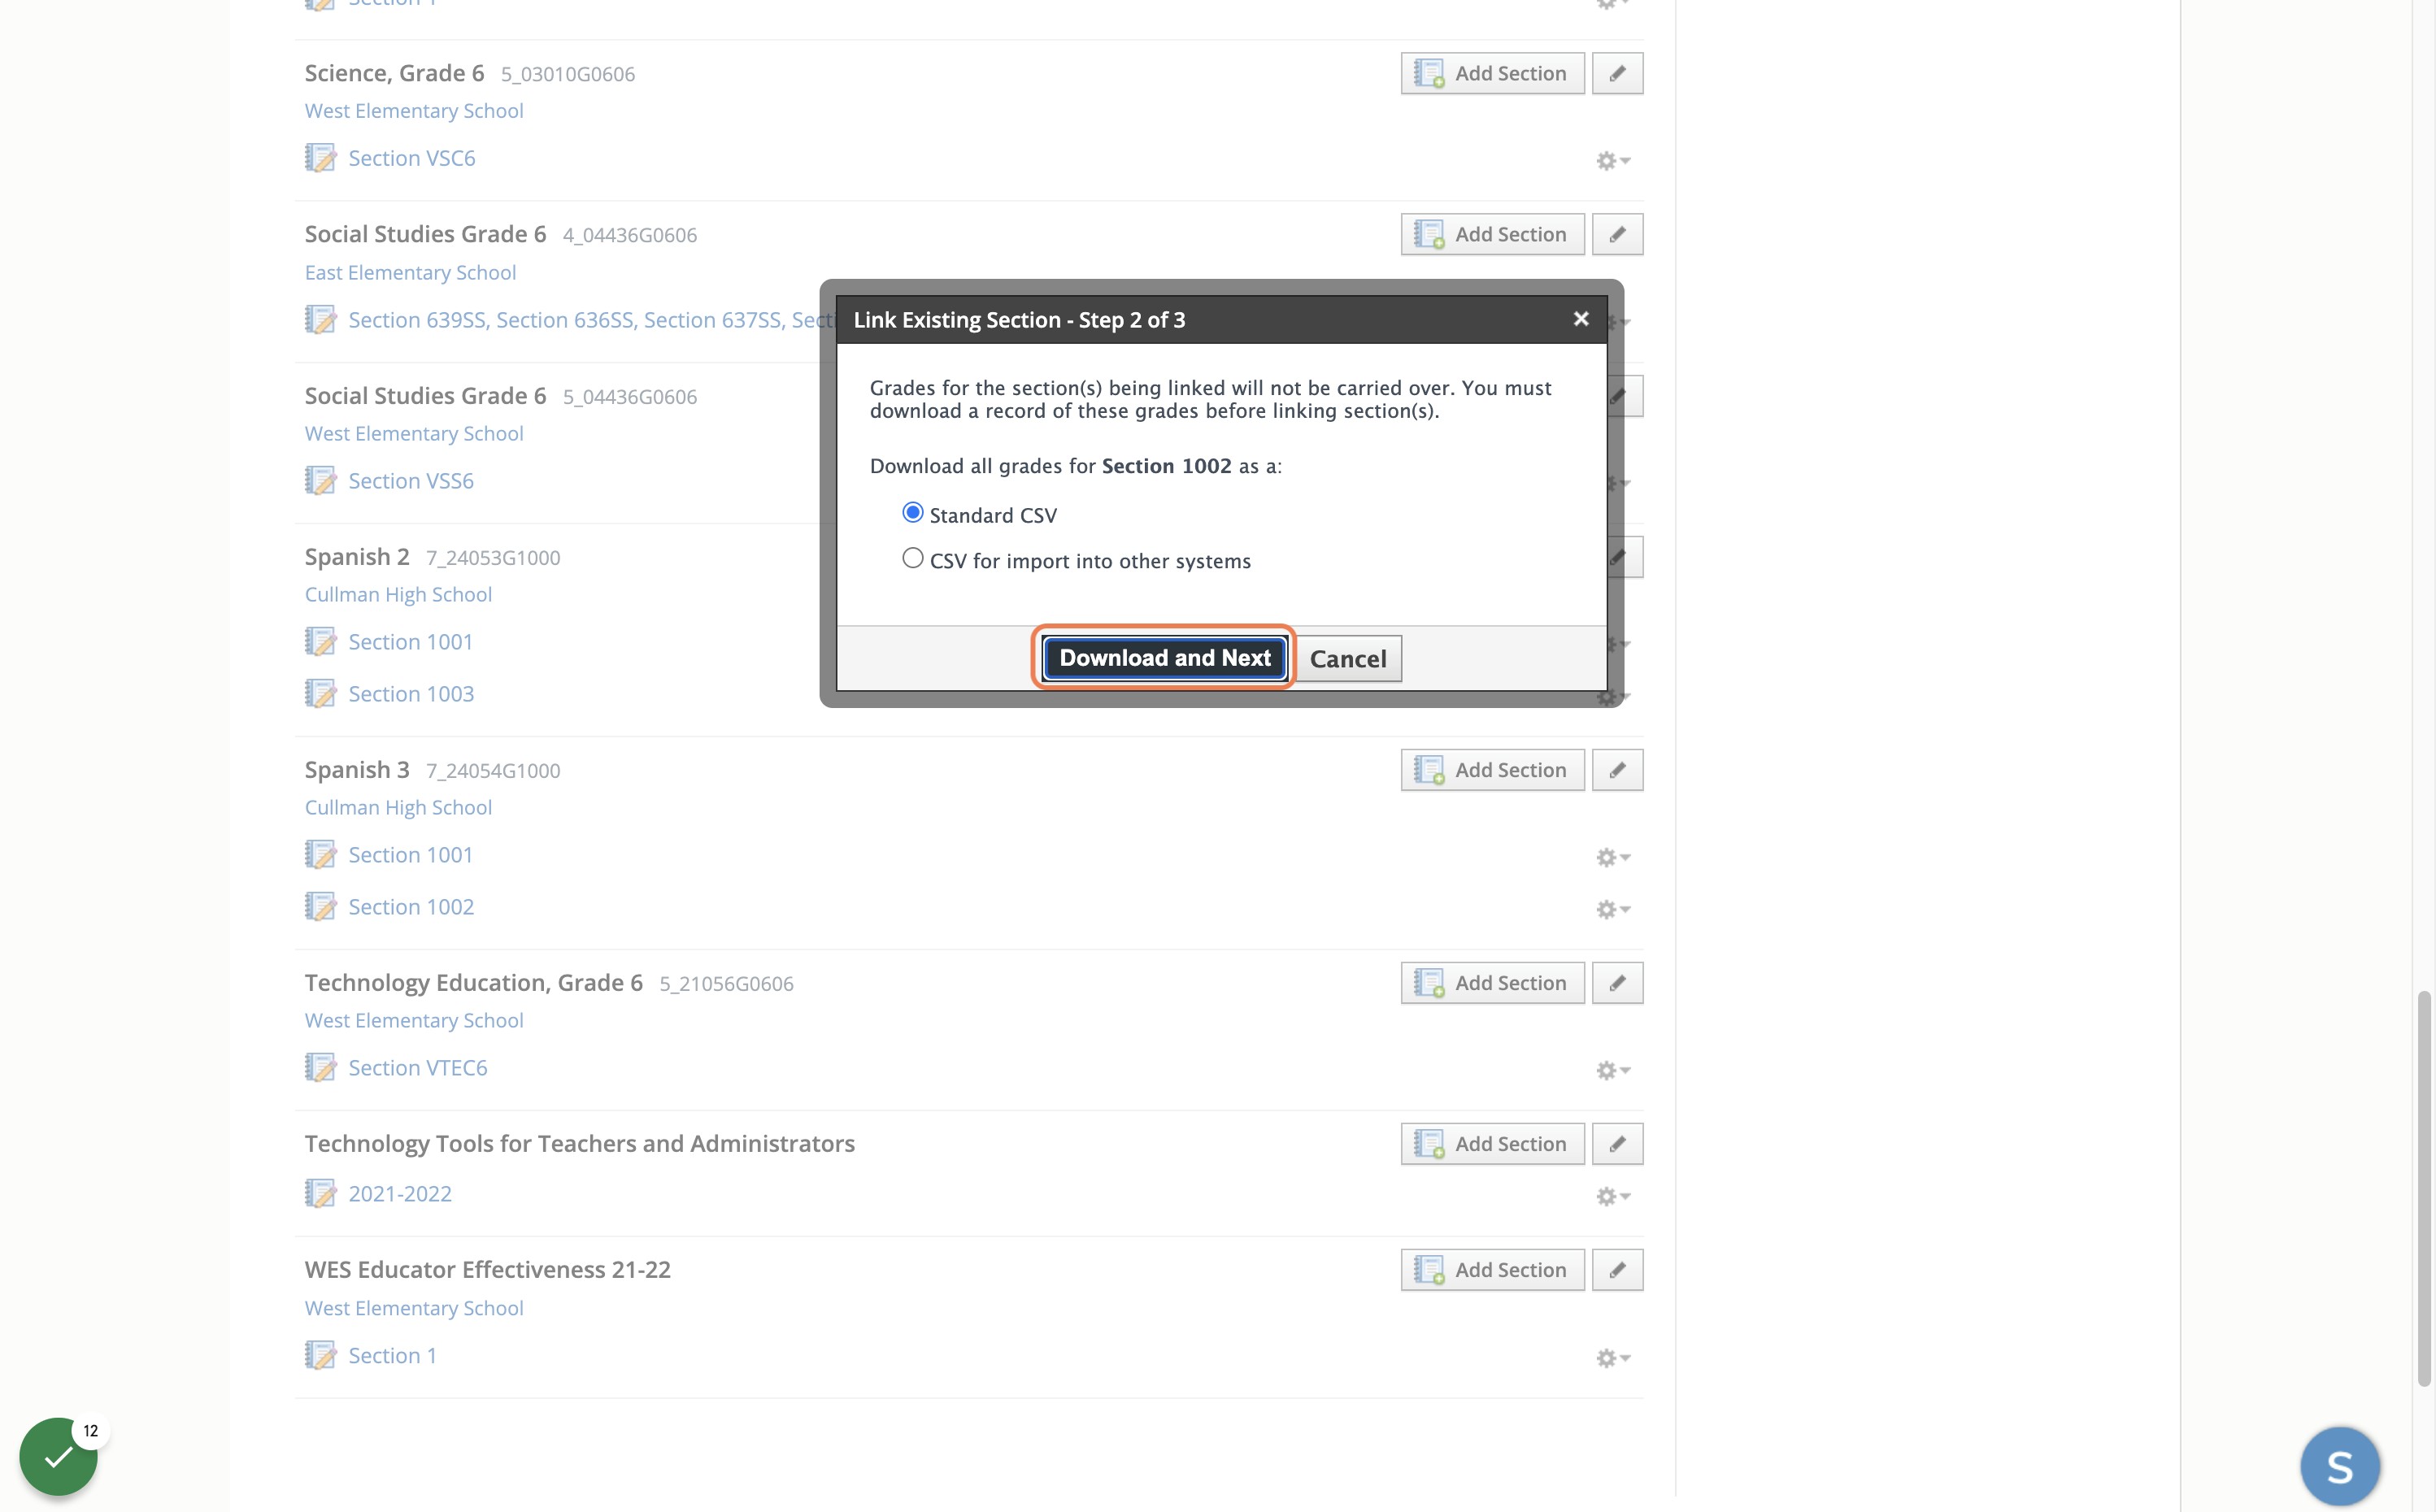Screen dimensions: 2436x1512
Task: Open Spanish 2 Section 1001 link
Action: coord(410,642)
